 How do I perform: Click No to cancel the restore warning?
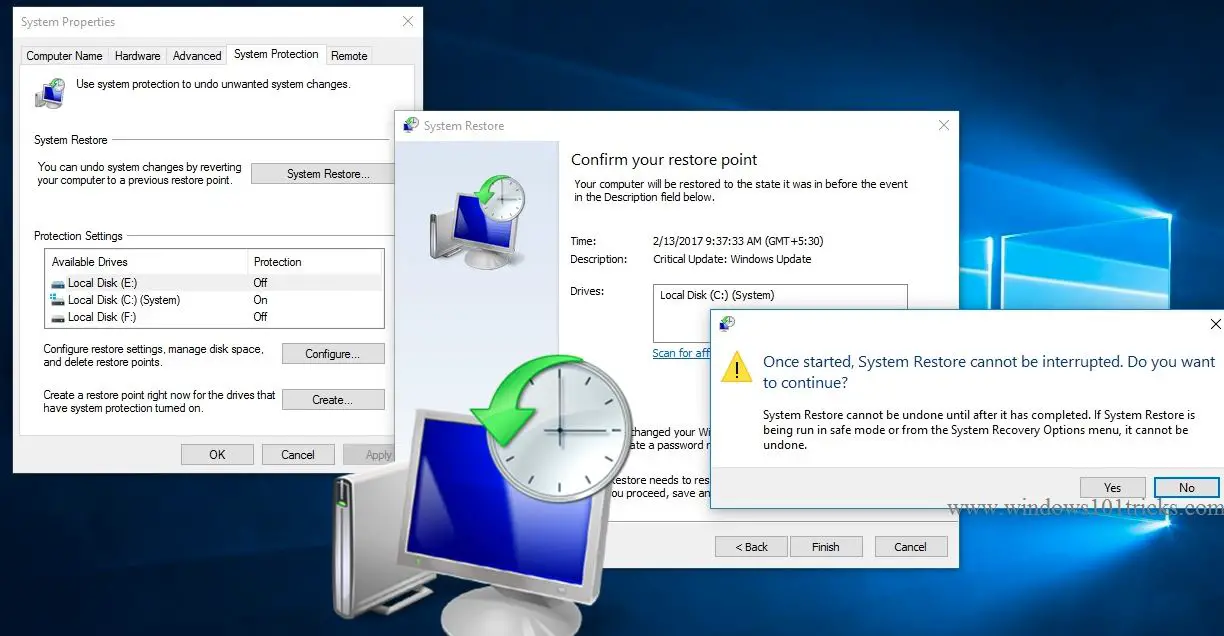(1186, 487)
